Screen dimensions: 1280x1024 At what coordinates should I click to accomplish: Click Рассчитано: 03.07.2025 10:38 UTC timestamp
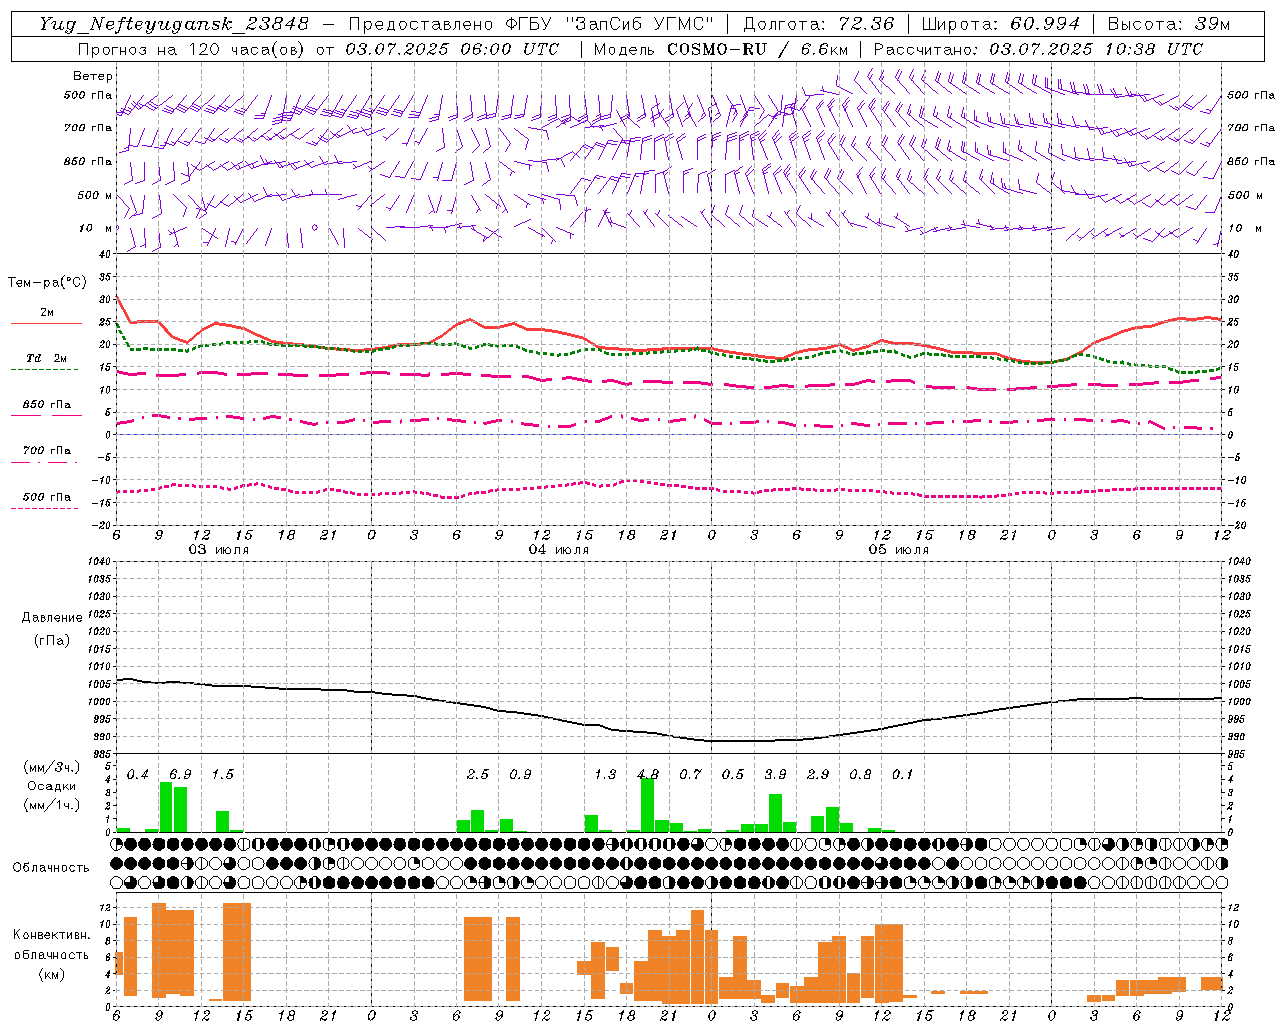click(1038, 49)
